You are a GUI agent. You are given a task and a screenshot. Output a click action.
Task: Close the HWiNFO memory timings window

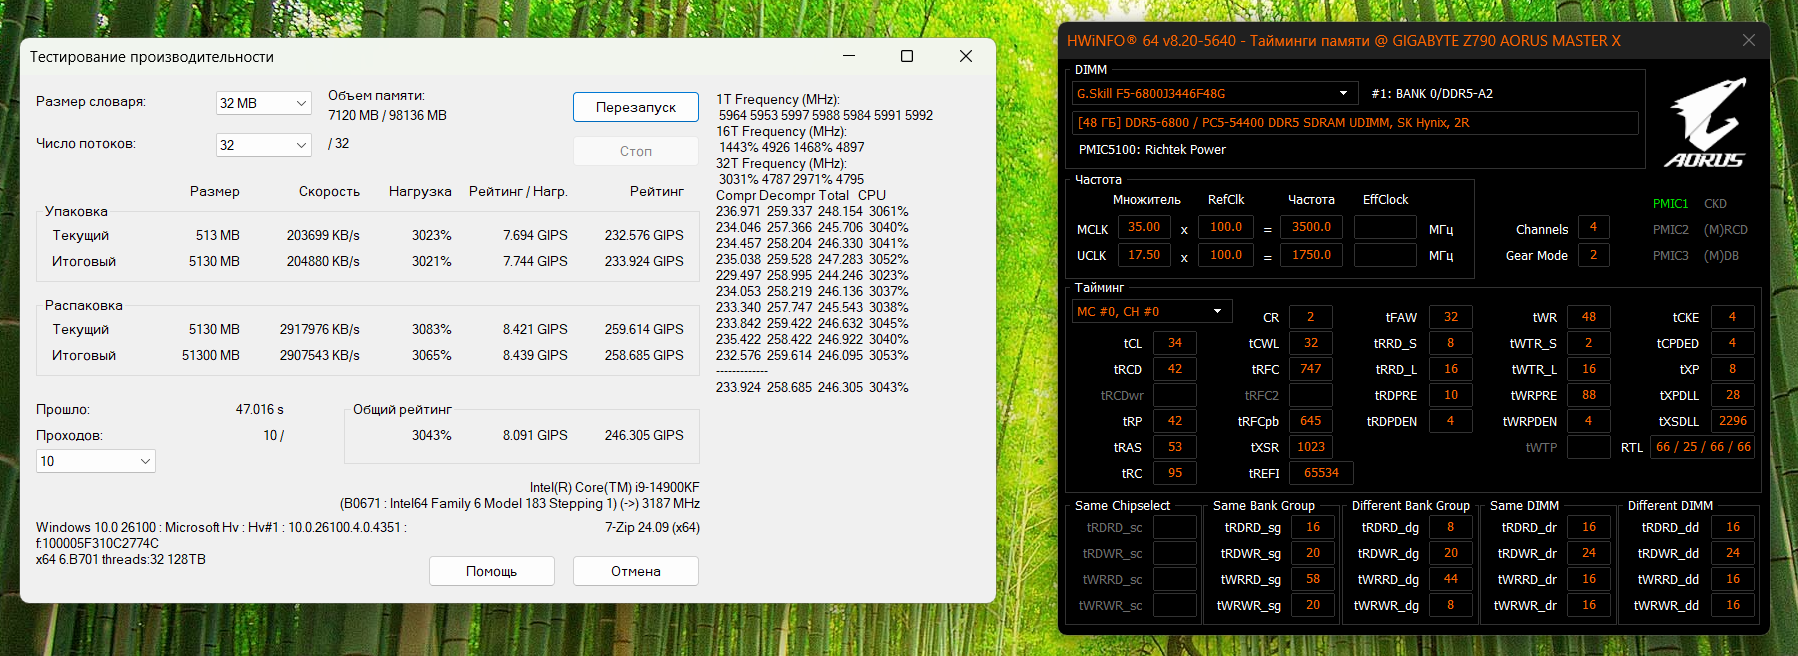click(x=1748, y=40)
